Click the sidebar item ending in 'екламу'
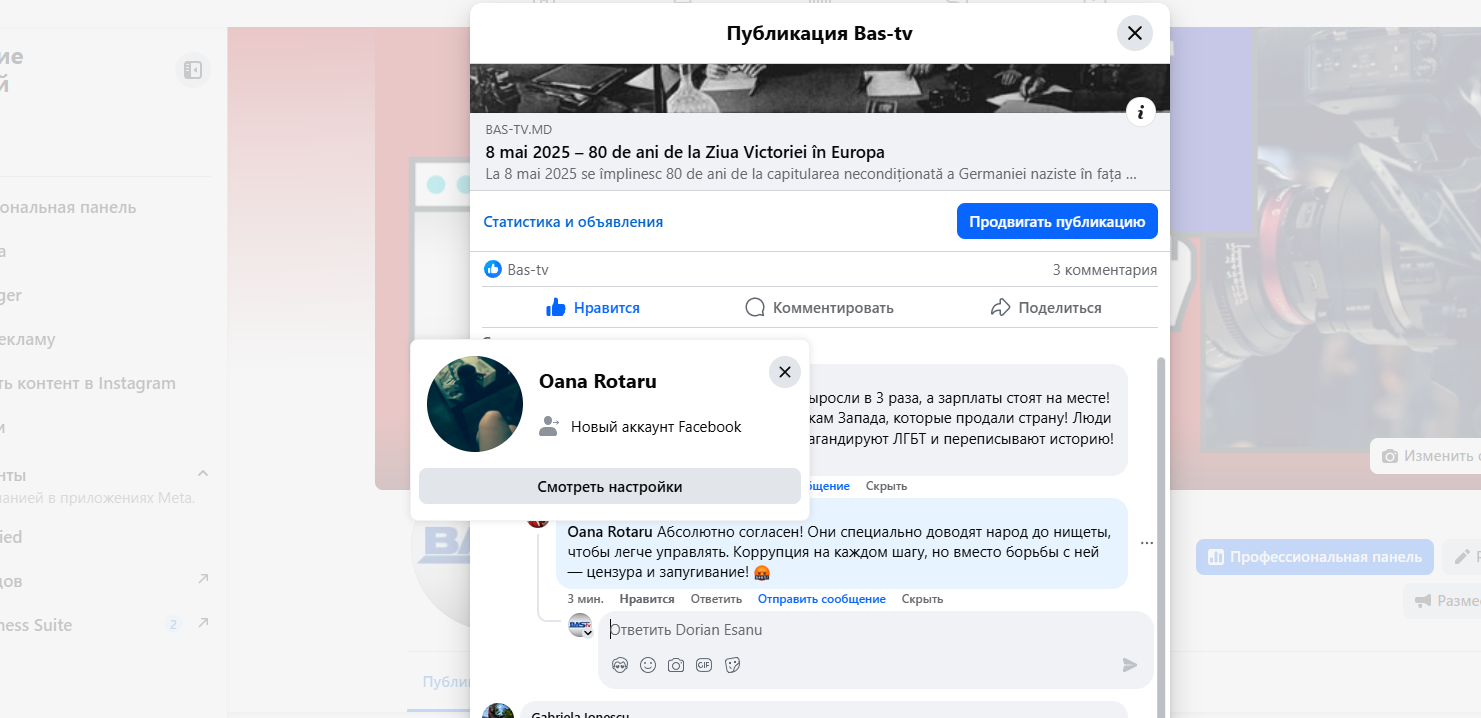The image size is (1481, 718). [x=28, y=339]
